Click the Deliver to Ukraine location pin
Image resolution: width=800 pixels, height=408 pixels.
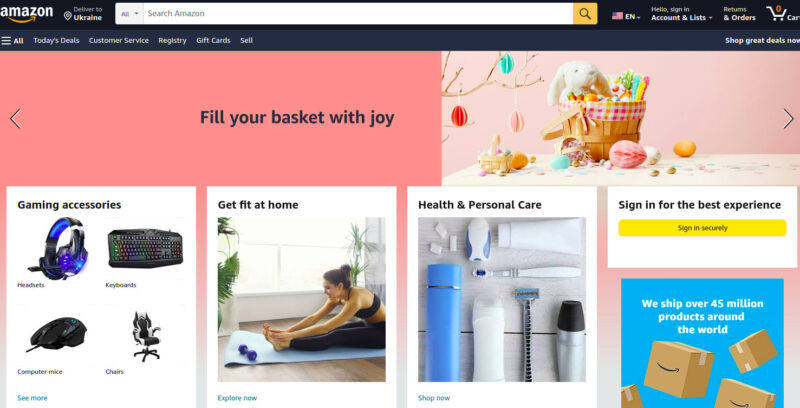coord(67,16)
